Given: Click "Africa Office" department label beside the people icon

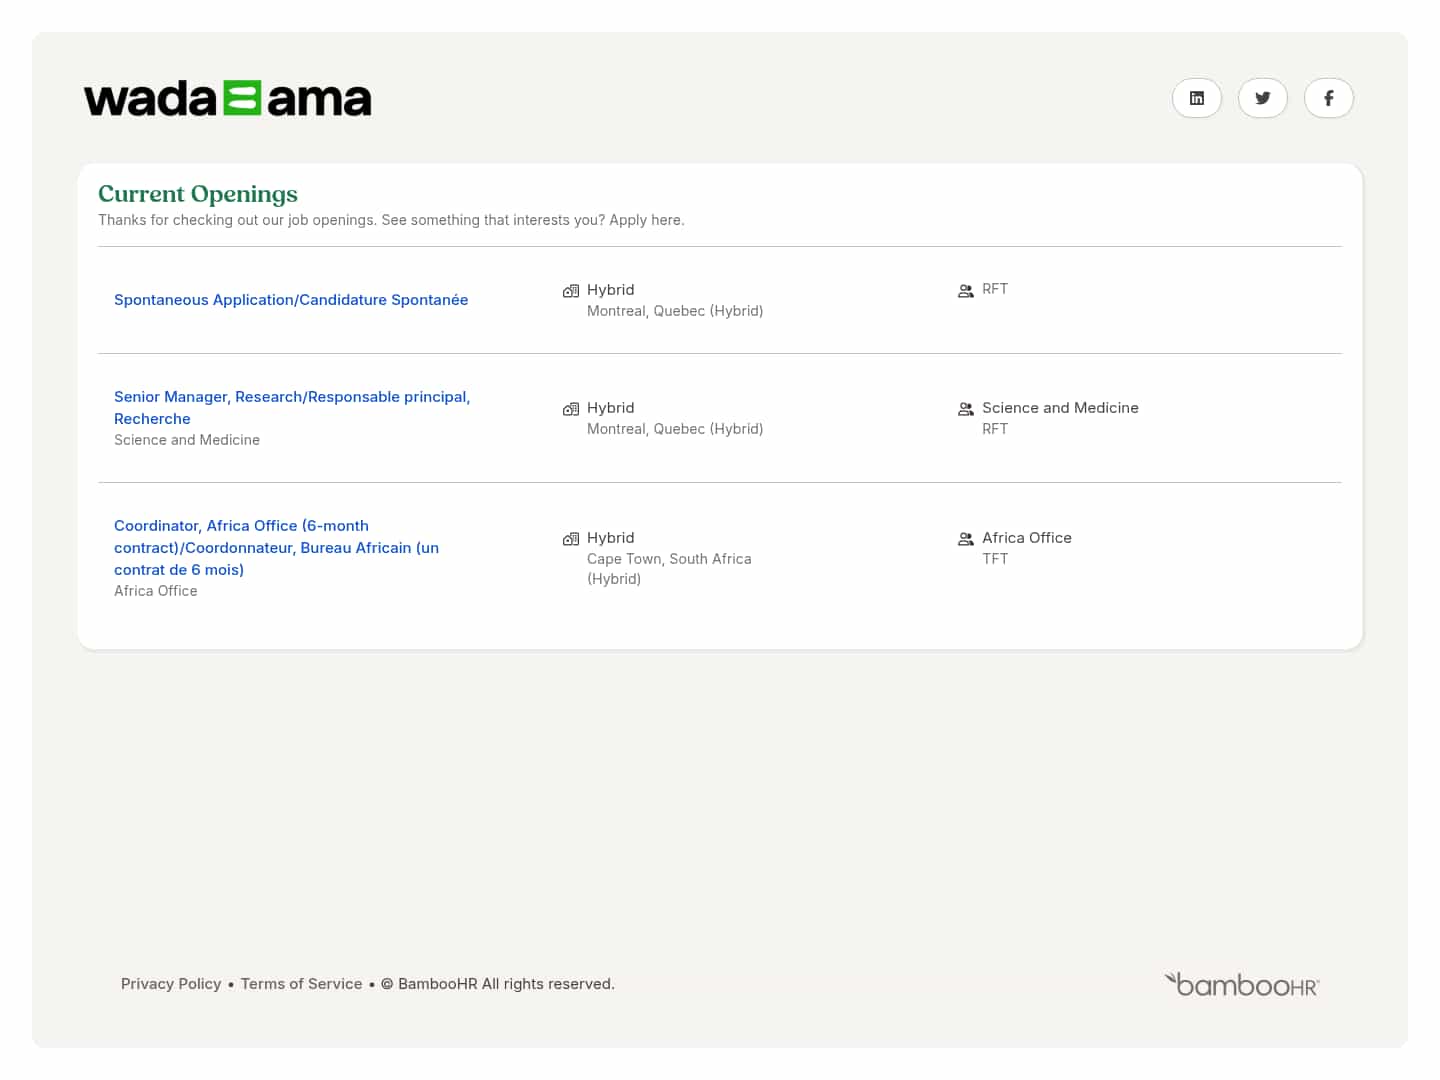Looking at the screenshot, I should [x=1027, y=538].
